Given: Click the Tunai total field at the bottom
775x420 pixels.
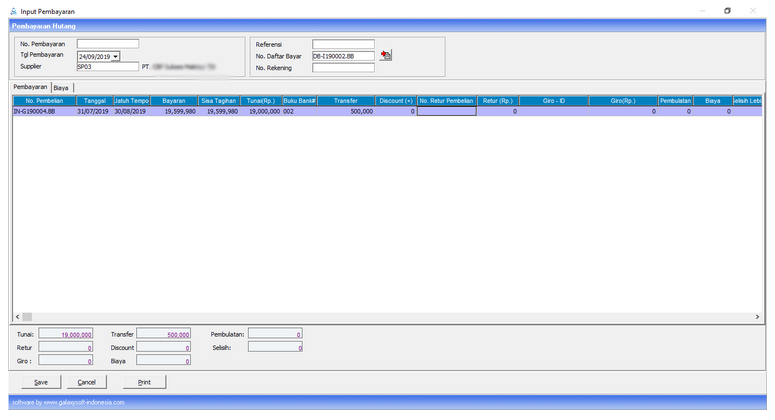Looking at the screenshot, I should [x=67, y=334].
